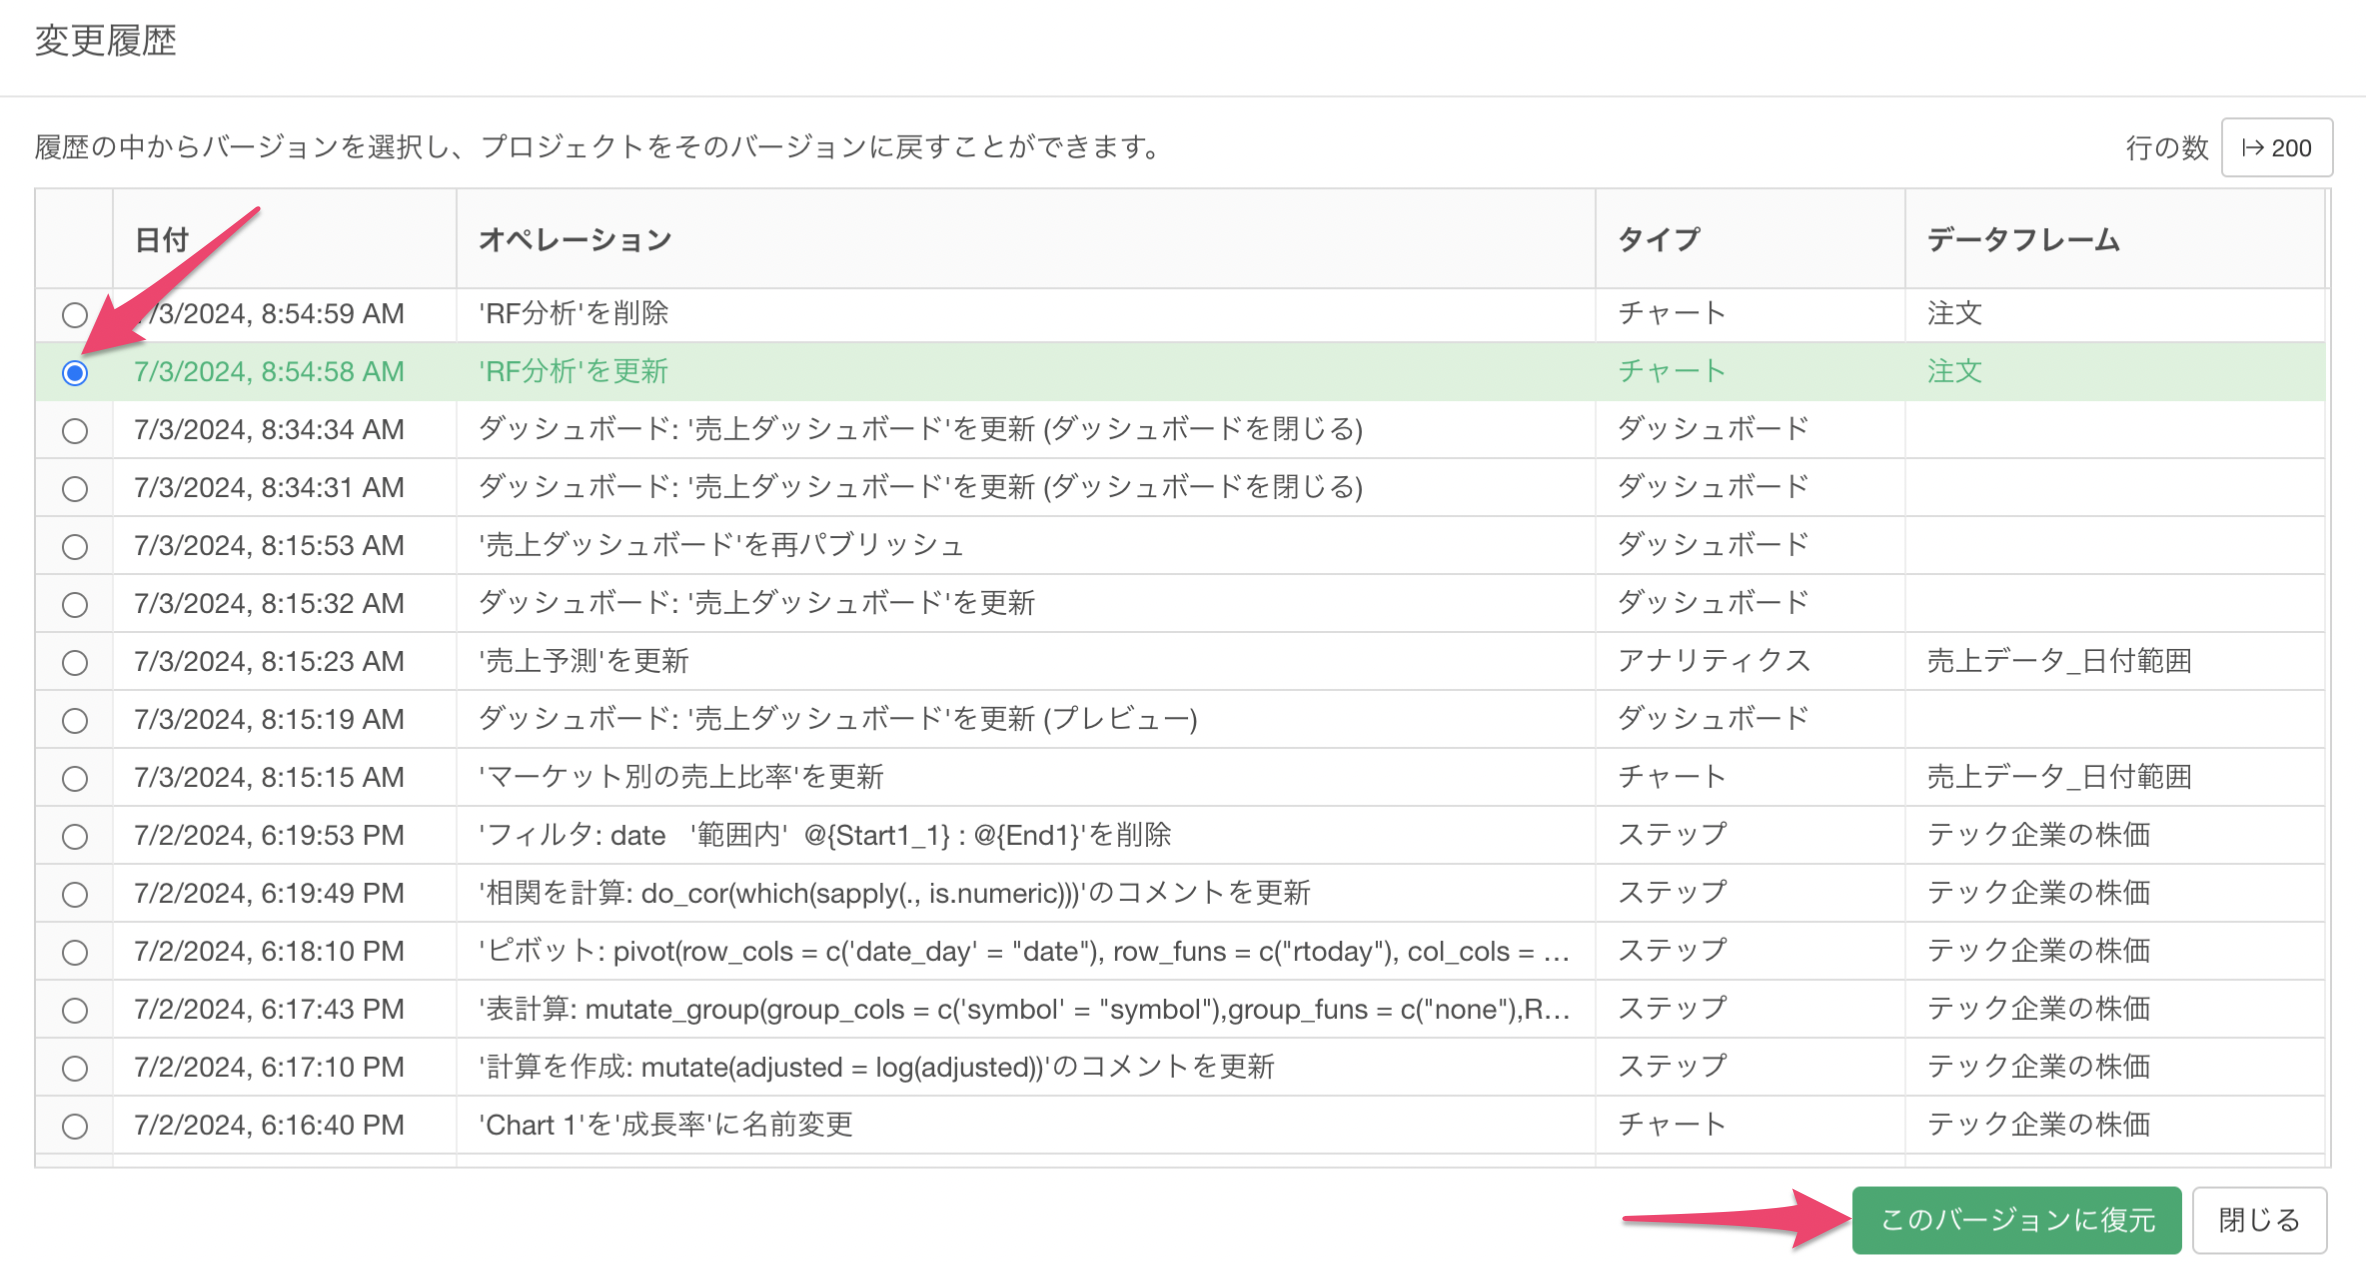Click the 日付 column header

tap(162, 240)
